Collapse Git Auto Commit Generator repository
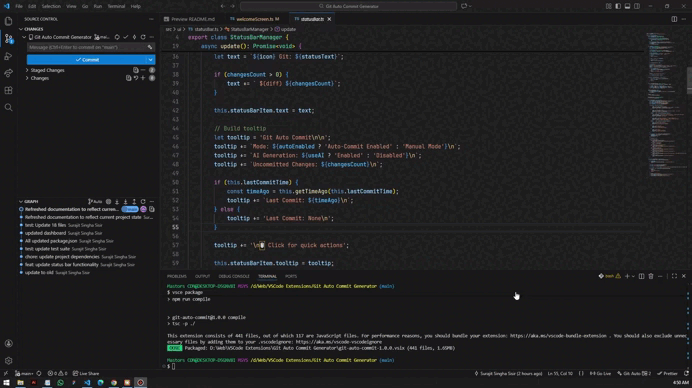Image resolution: width=692 pixels, height=388 pixels. click(x=24, y=37)
